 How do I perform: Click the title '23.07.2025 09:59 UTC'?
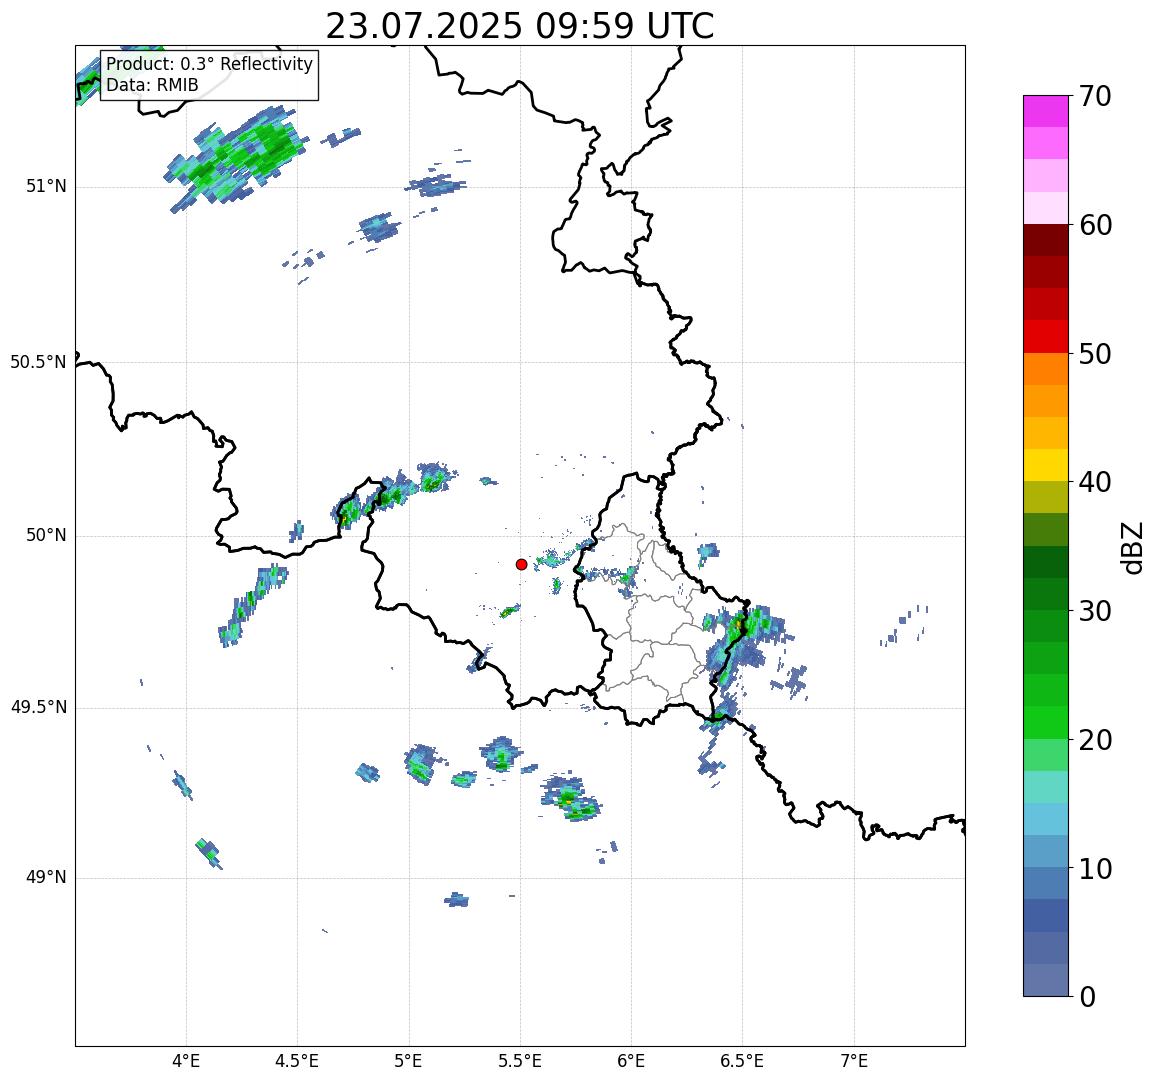click(x=520, y=27)
